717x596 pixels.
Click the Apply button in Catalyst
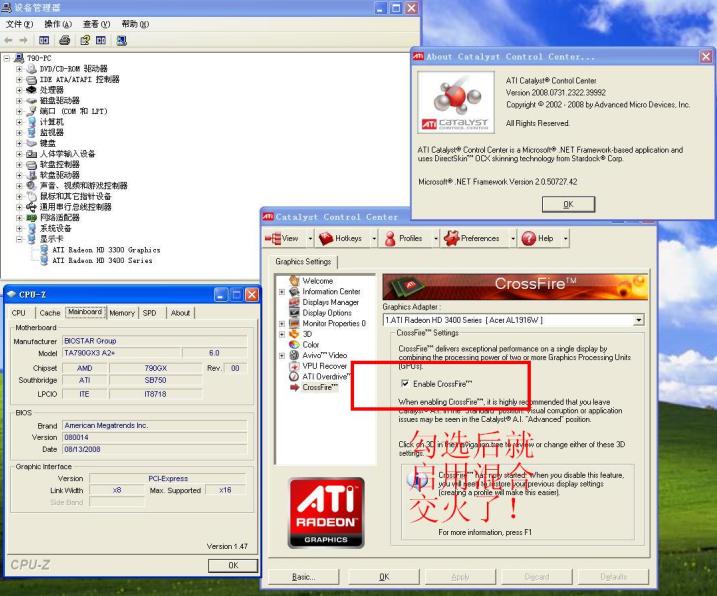point(460,577)
